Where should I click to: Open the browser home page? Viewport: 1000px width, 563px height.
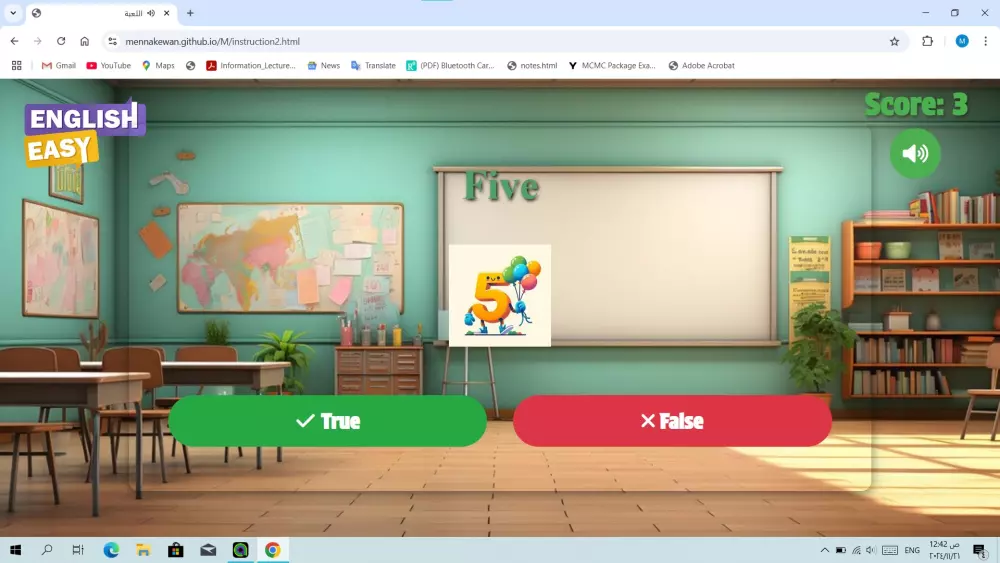pyautogui.click(x=84, y=41)
